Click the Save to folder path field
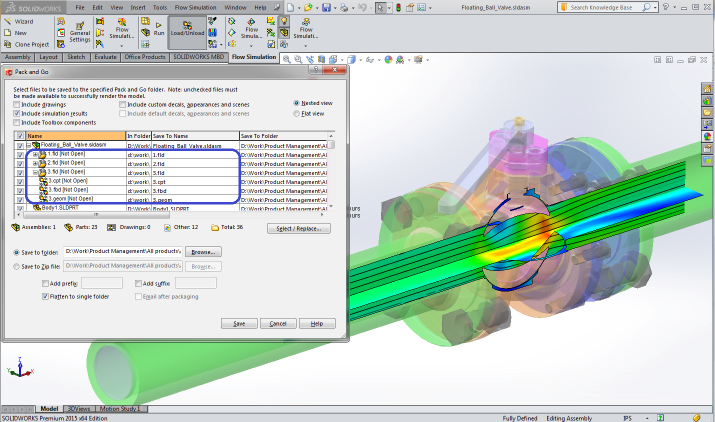Image resolution: width=715 pixels, height=422 pixels. [123, 251]
